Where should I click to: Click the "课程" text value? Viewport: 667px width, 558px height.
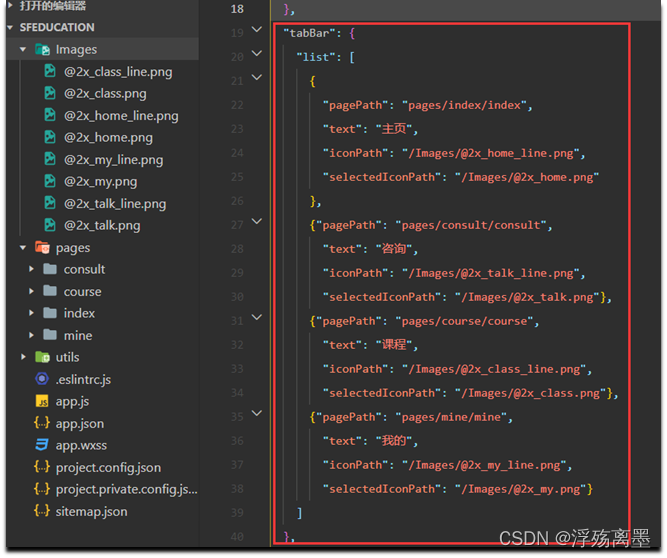click(x=393, y=344)
